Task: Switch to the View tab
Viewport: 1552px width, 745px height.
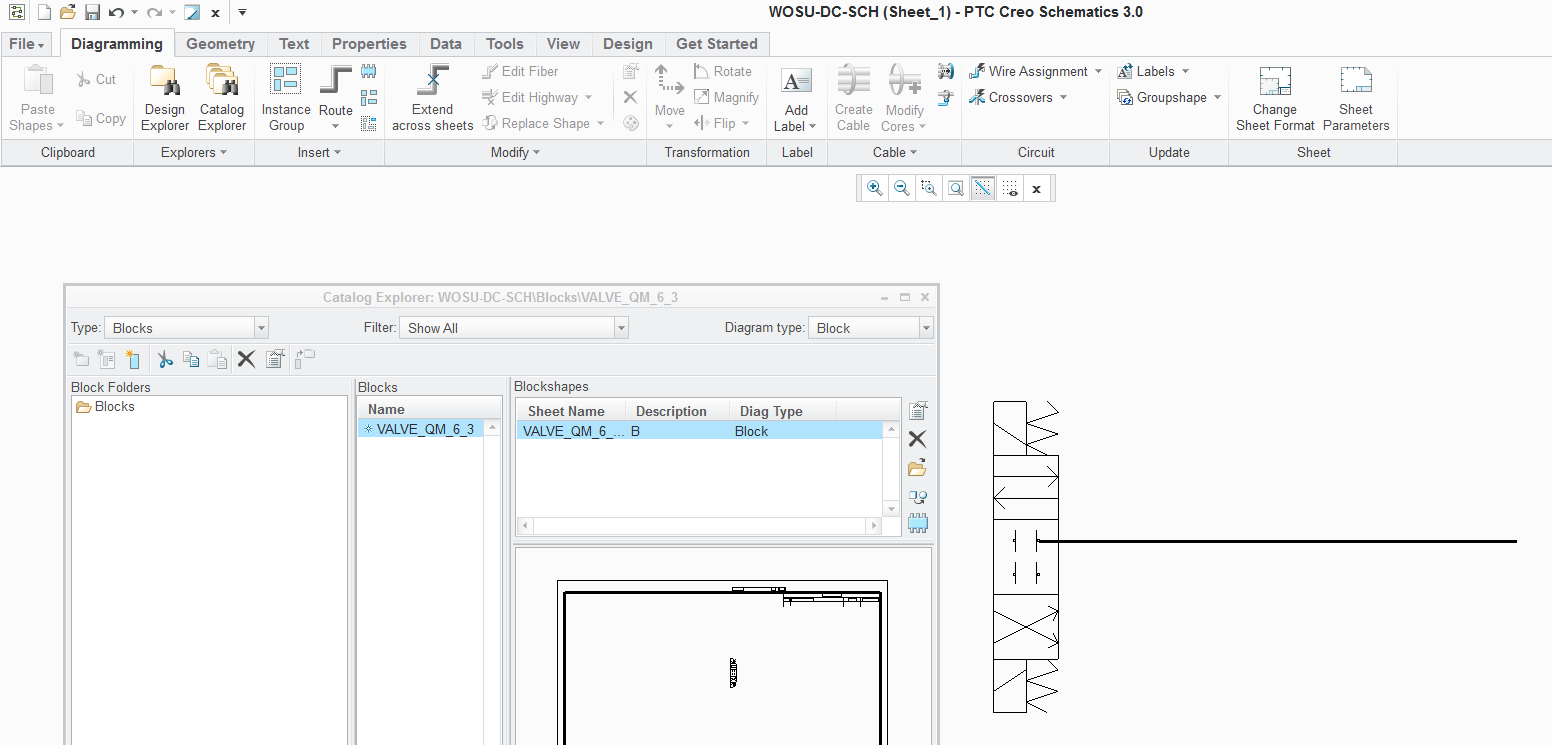Action: (563, 44)
